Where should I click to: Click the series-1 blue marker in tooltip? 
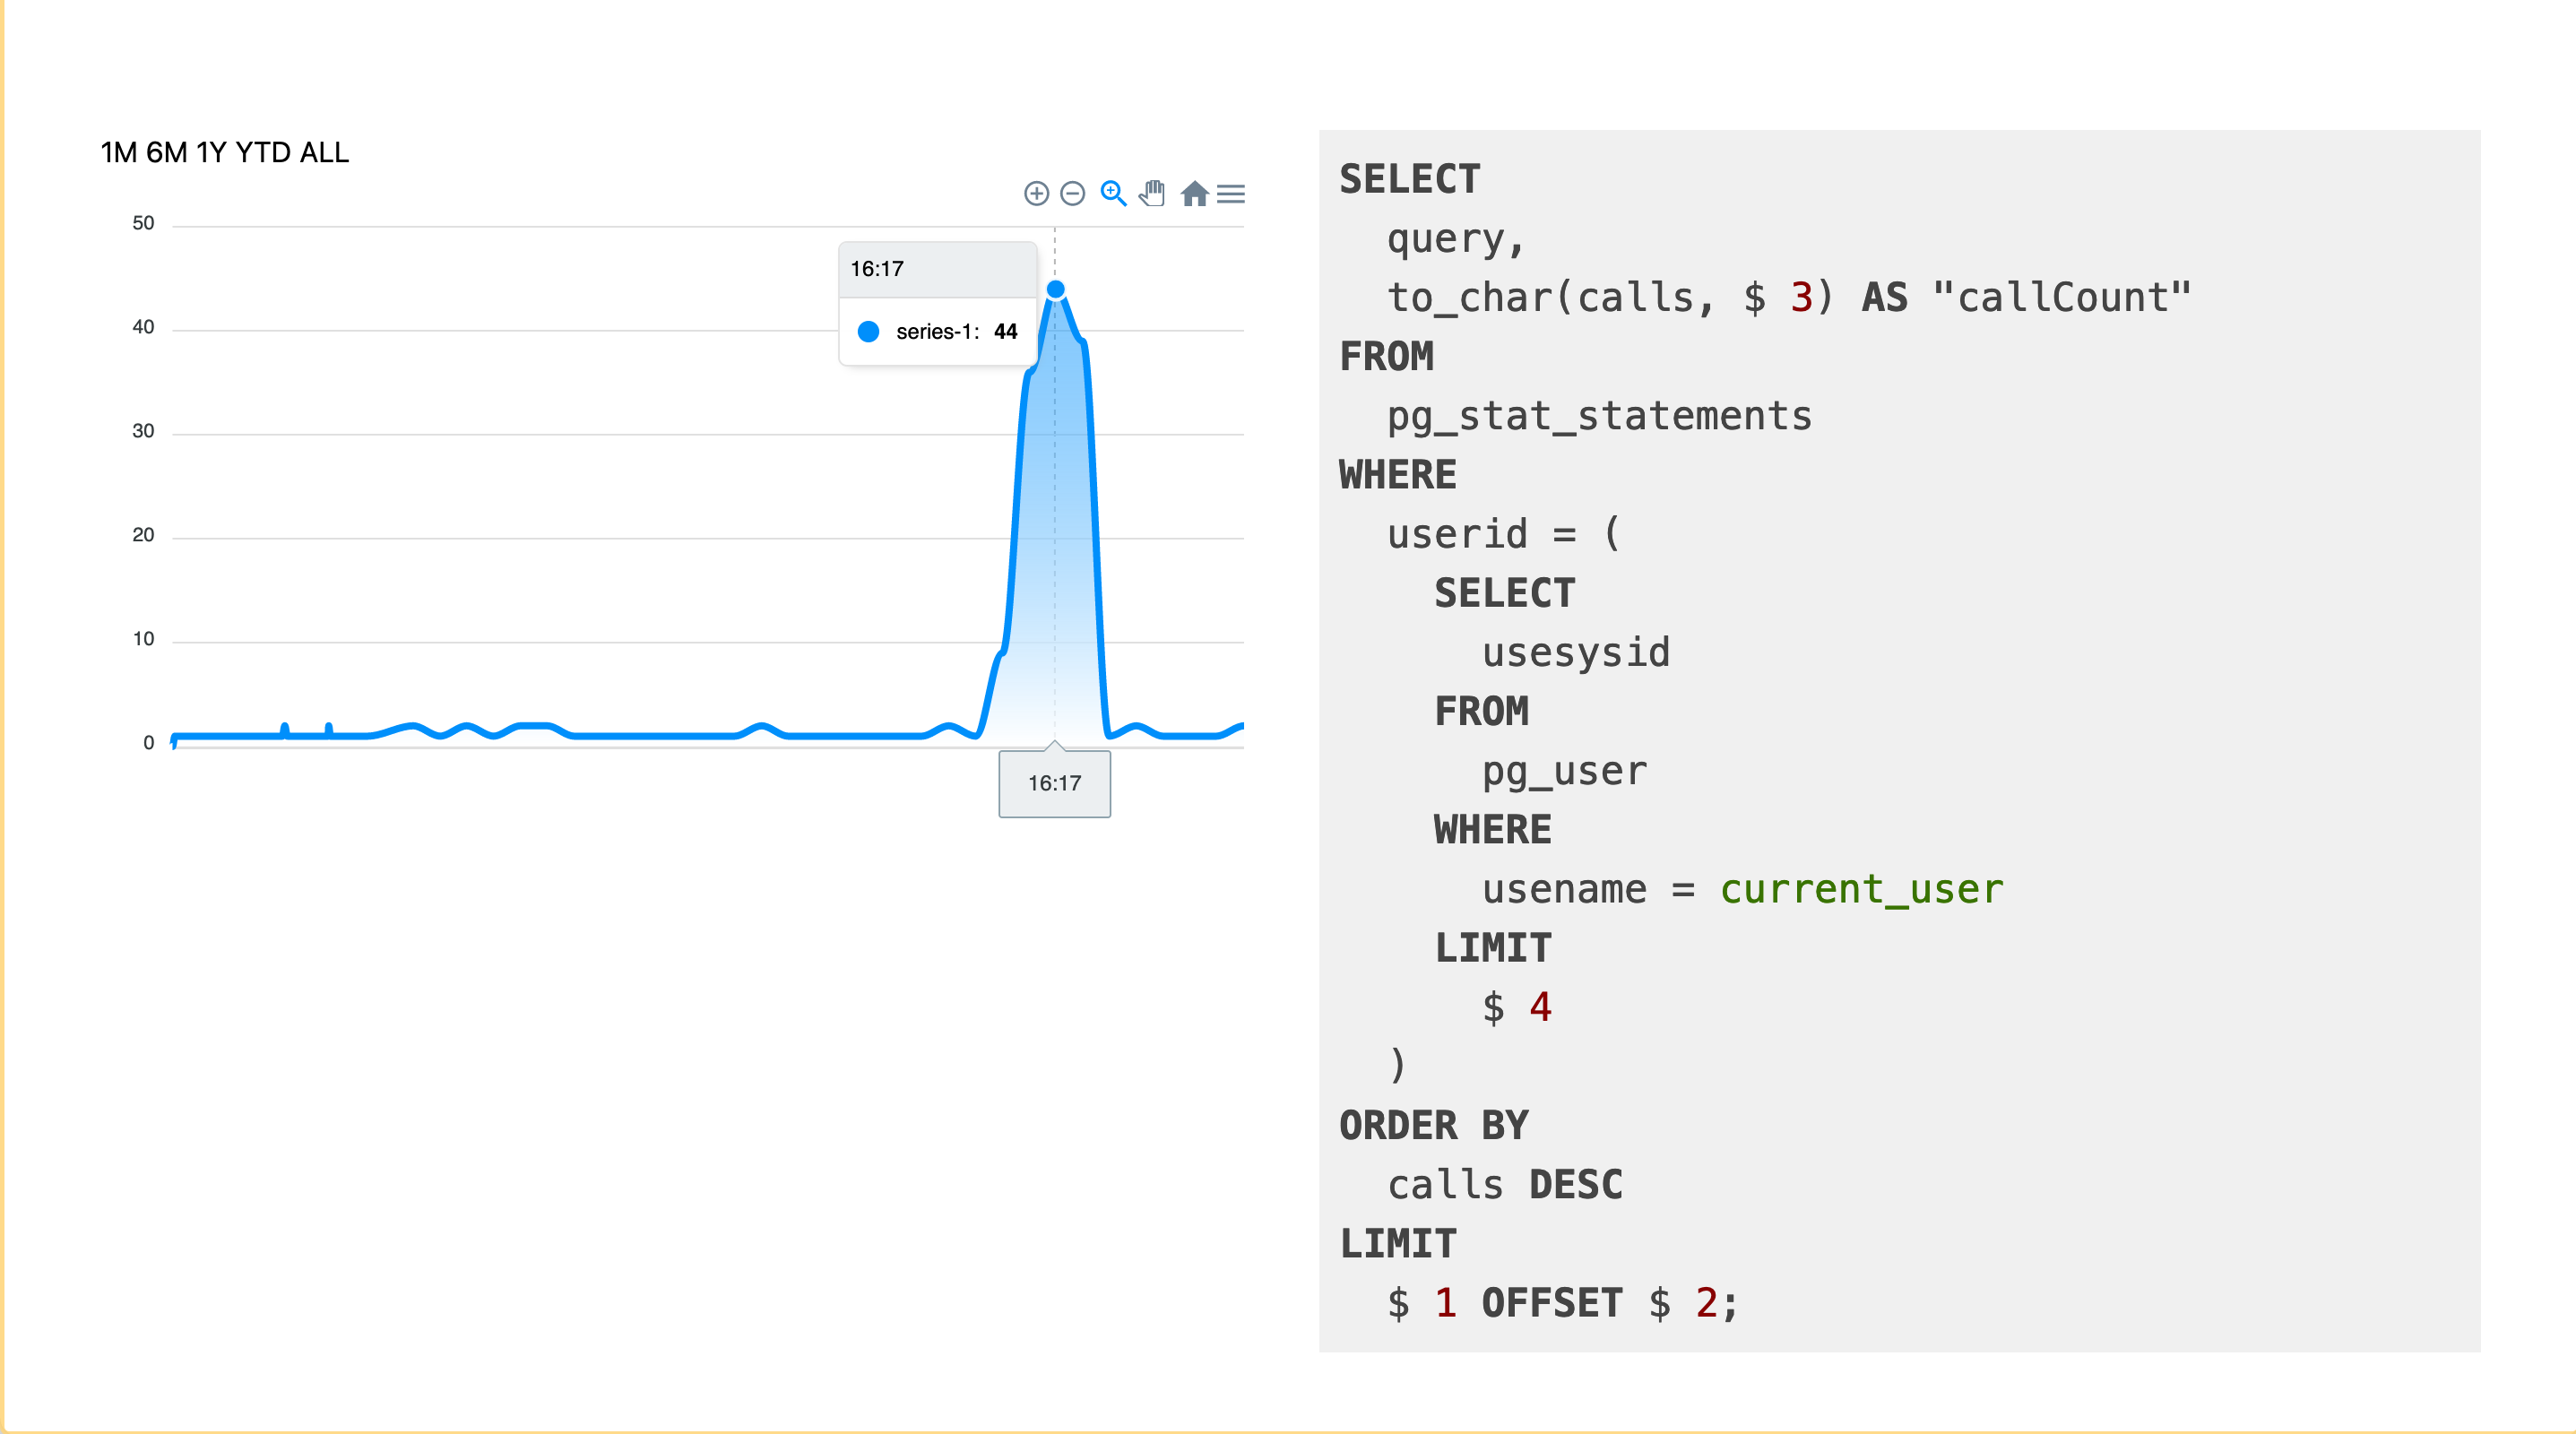pos(868,332)
